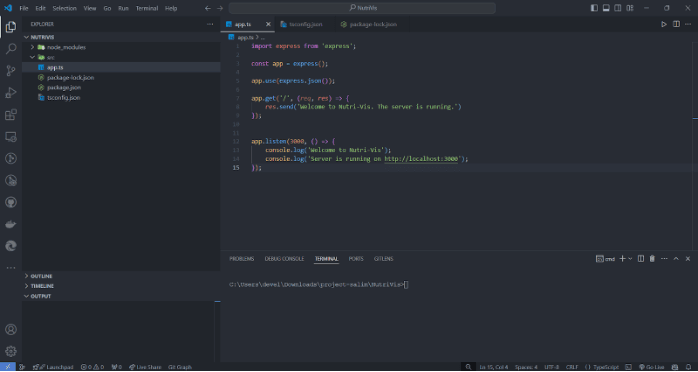Open the Search view in activity bar
The image size is (698, 372).
[11, 49]
